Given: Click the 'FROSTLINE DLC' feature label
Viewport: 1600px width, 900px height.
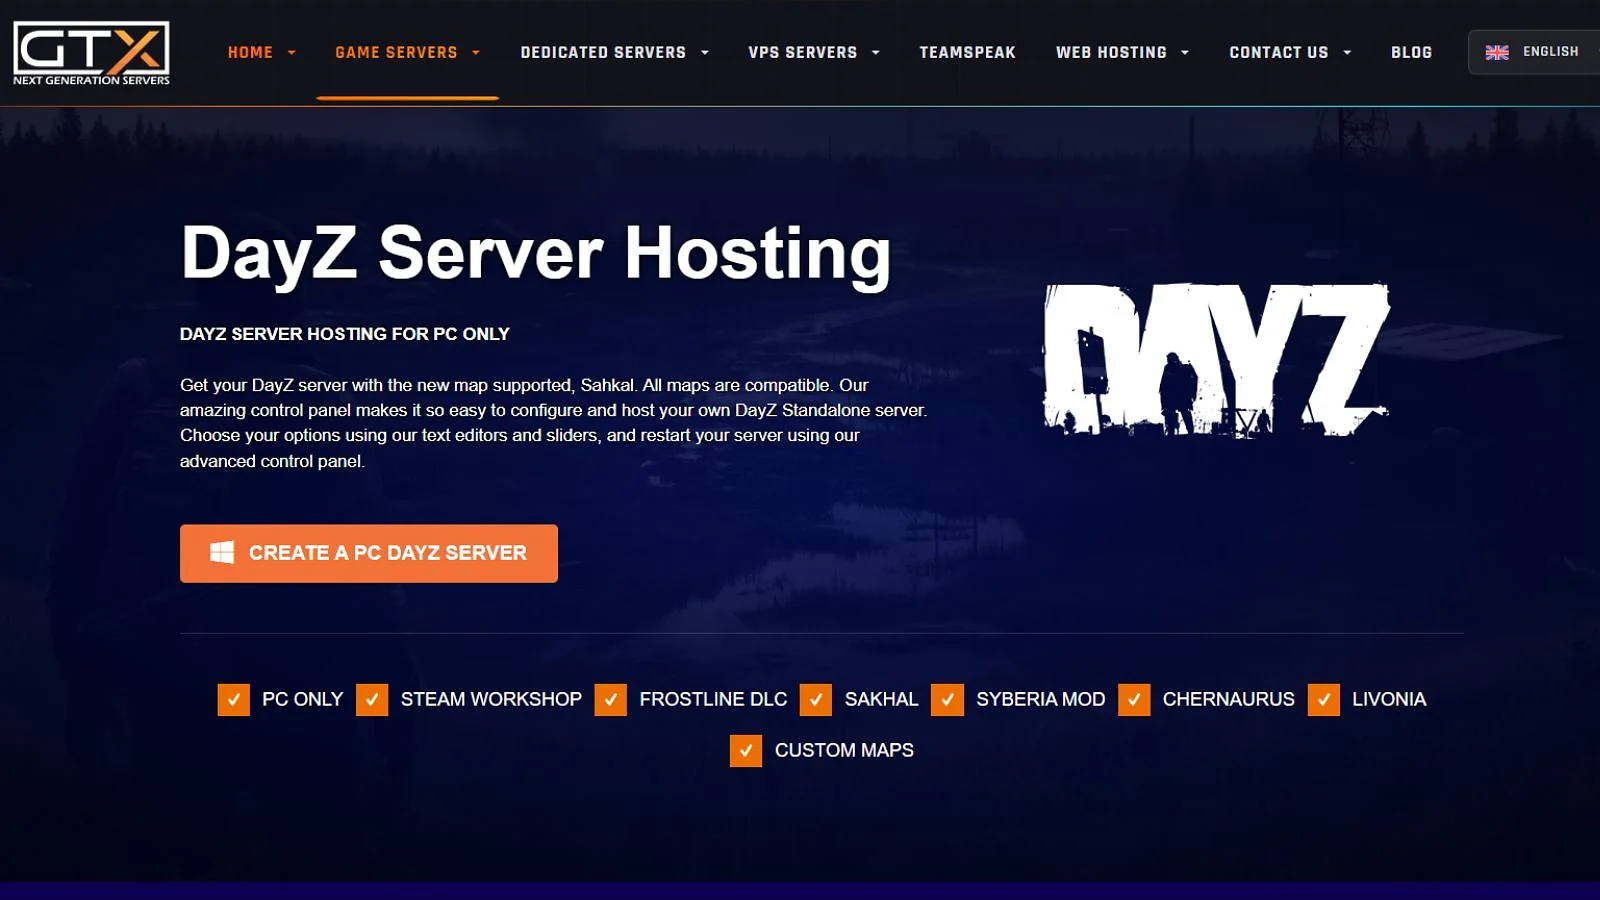Looking at the screenshot, I should [713, 700].
